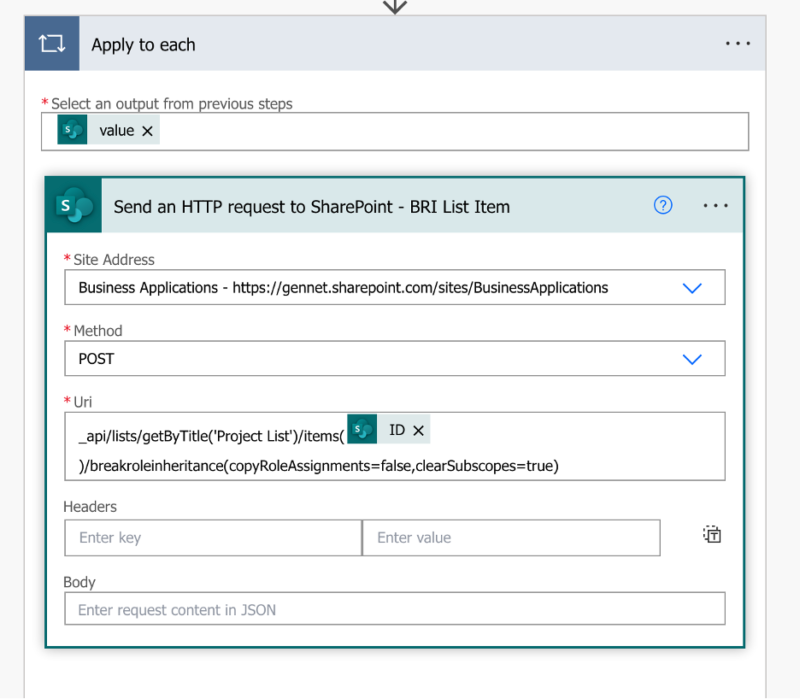The height and width of the screenshot is (699, 800).
Task: Click the Enter key headers field
Action: pyautogui.click(x=212, y=537)
